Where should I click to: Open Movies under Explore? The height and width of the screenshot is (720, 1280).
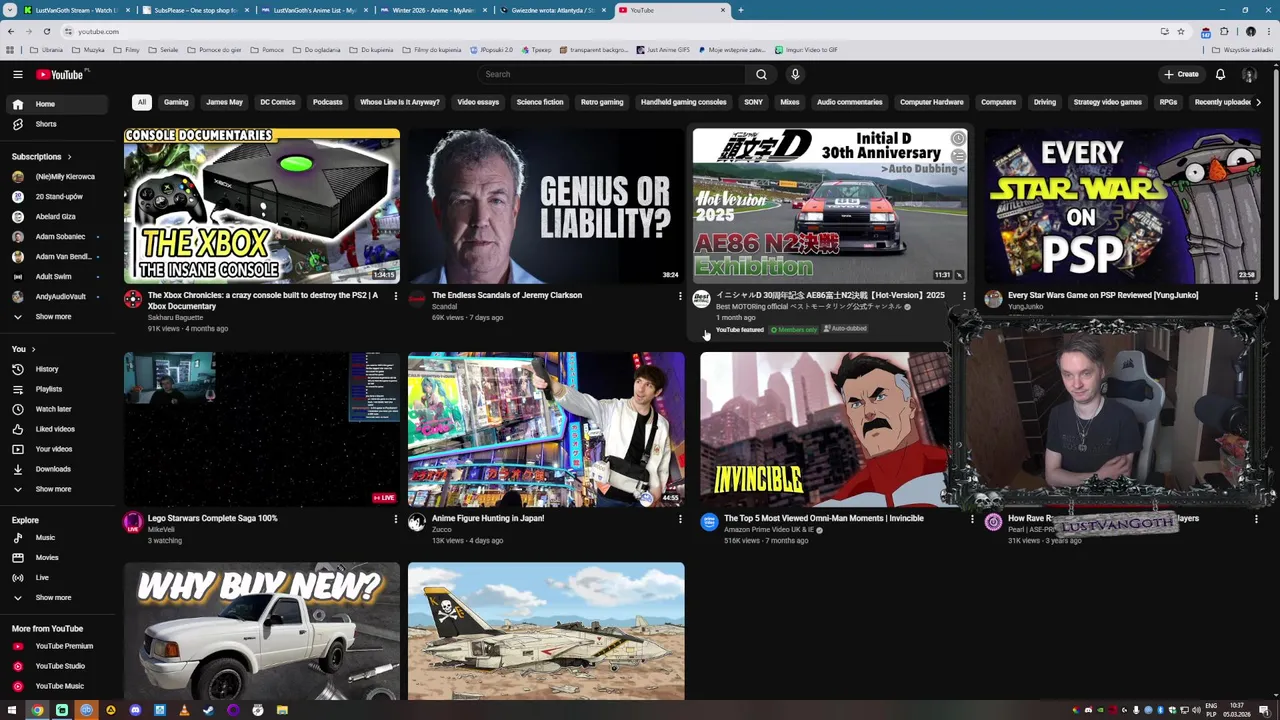pos(47,558)
